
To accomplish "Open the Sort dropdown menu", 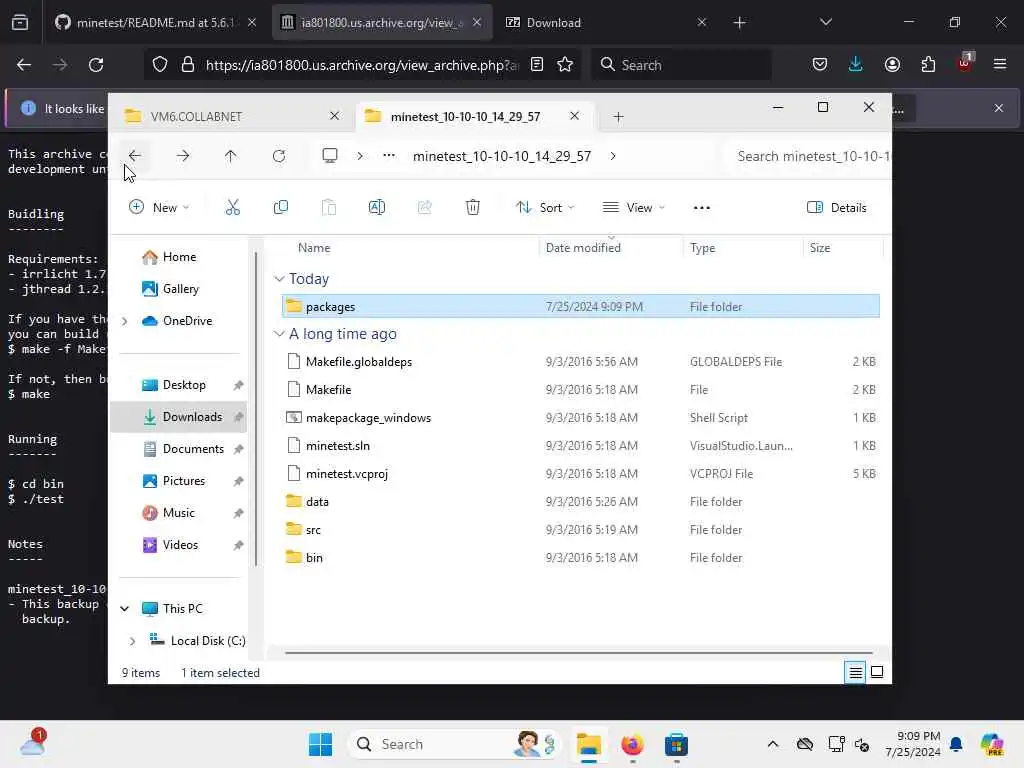I will pos(545,208).
